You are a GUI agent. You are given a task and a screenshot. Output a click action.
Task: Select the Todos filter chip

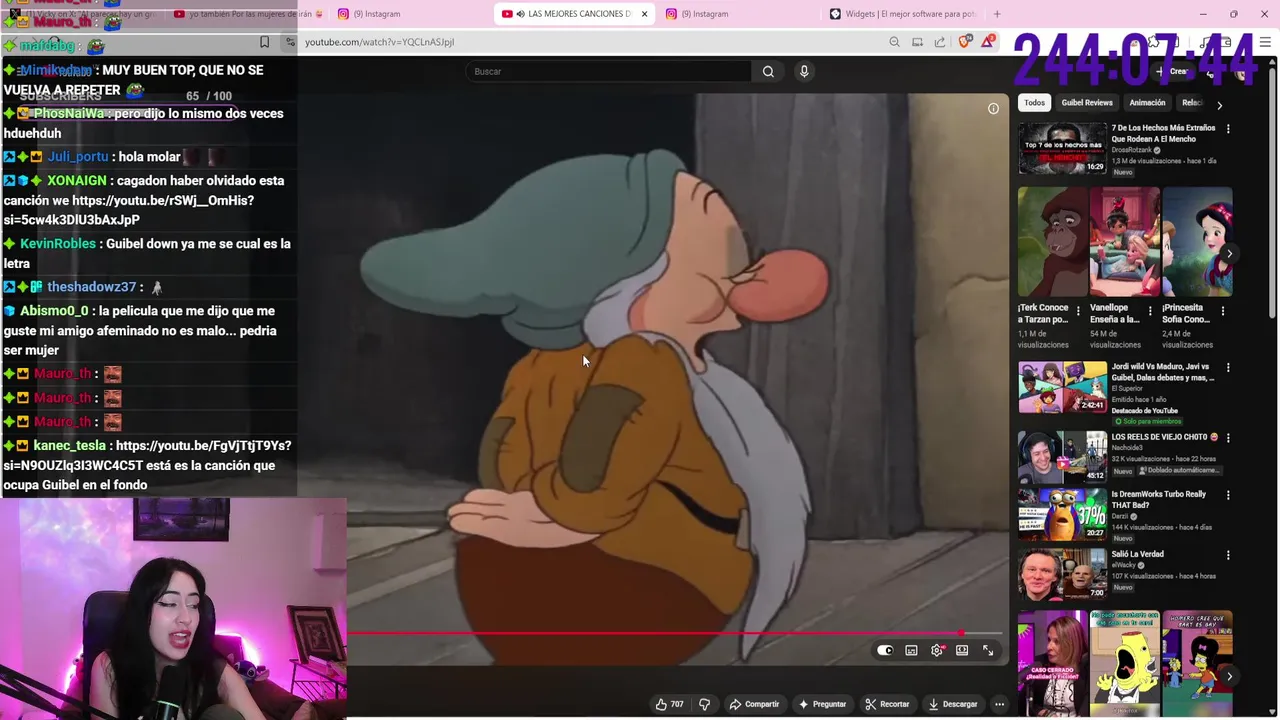pyautogui.click(x=1034, y=103)
